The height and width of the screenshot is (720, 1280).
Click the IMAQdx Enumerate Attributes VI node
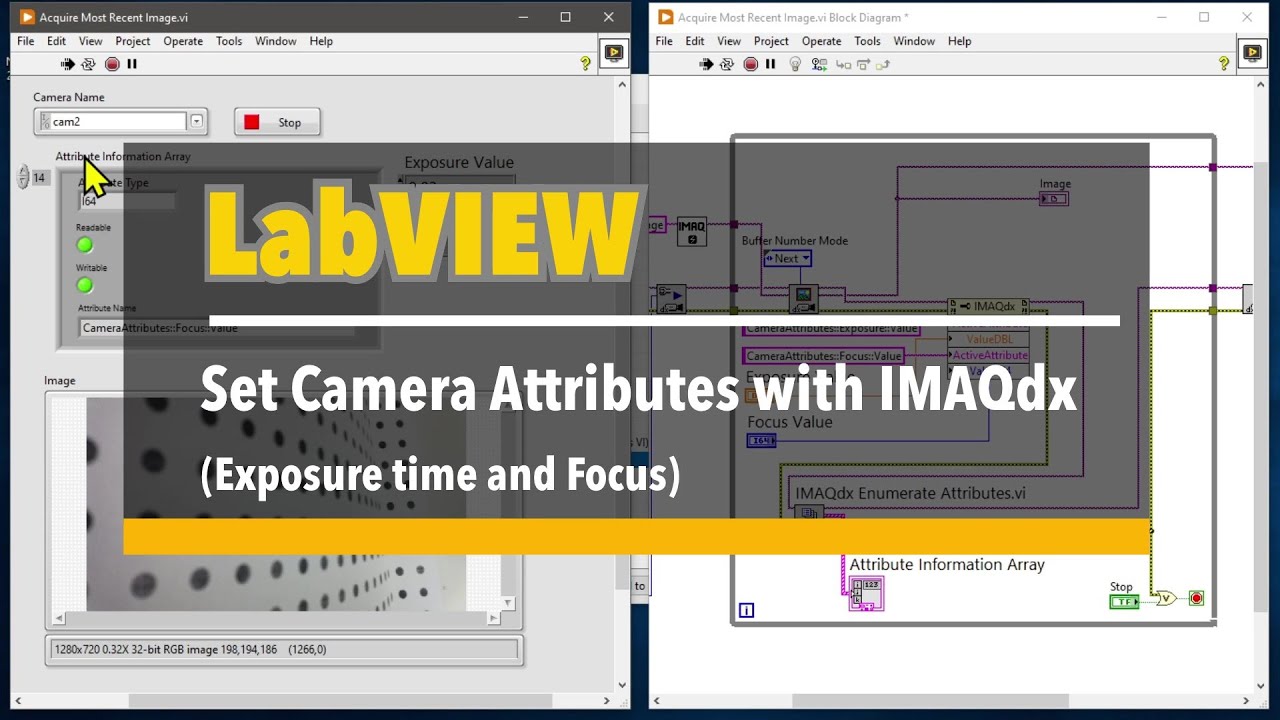tap(808, 513)
